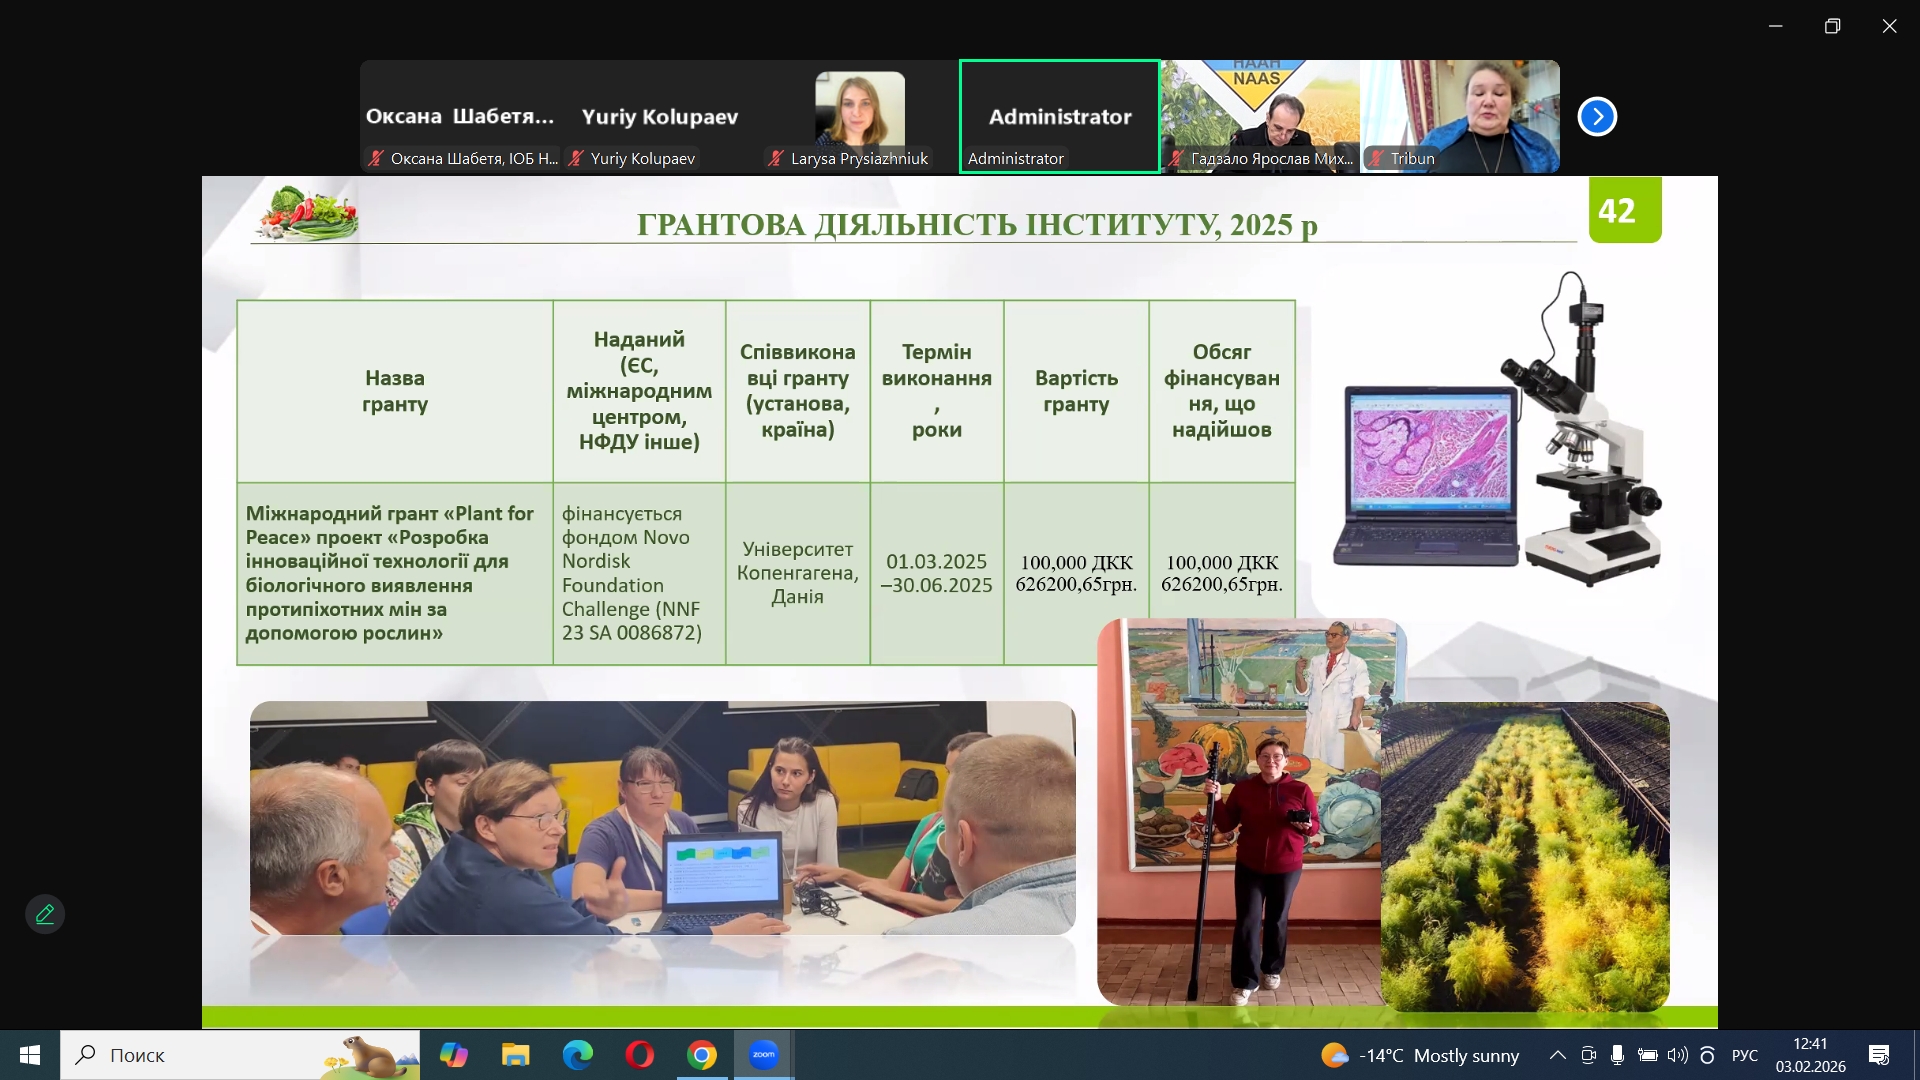Open Microsoft Edge in taskbar
The width and height of the screenshot is (1920, 1080).
(578, 1055)
